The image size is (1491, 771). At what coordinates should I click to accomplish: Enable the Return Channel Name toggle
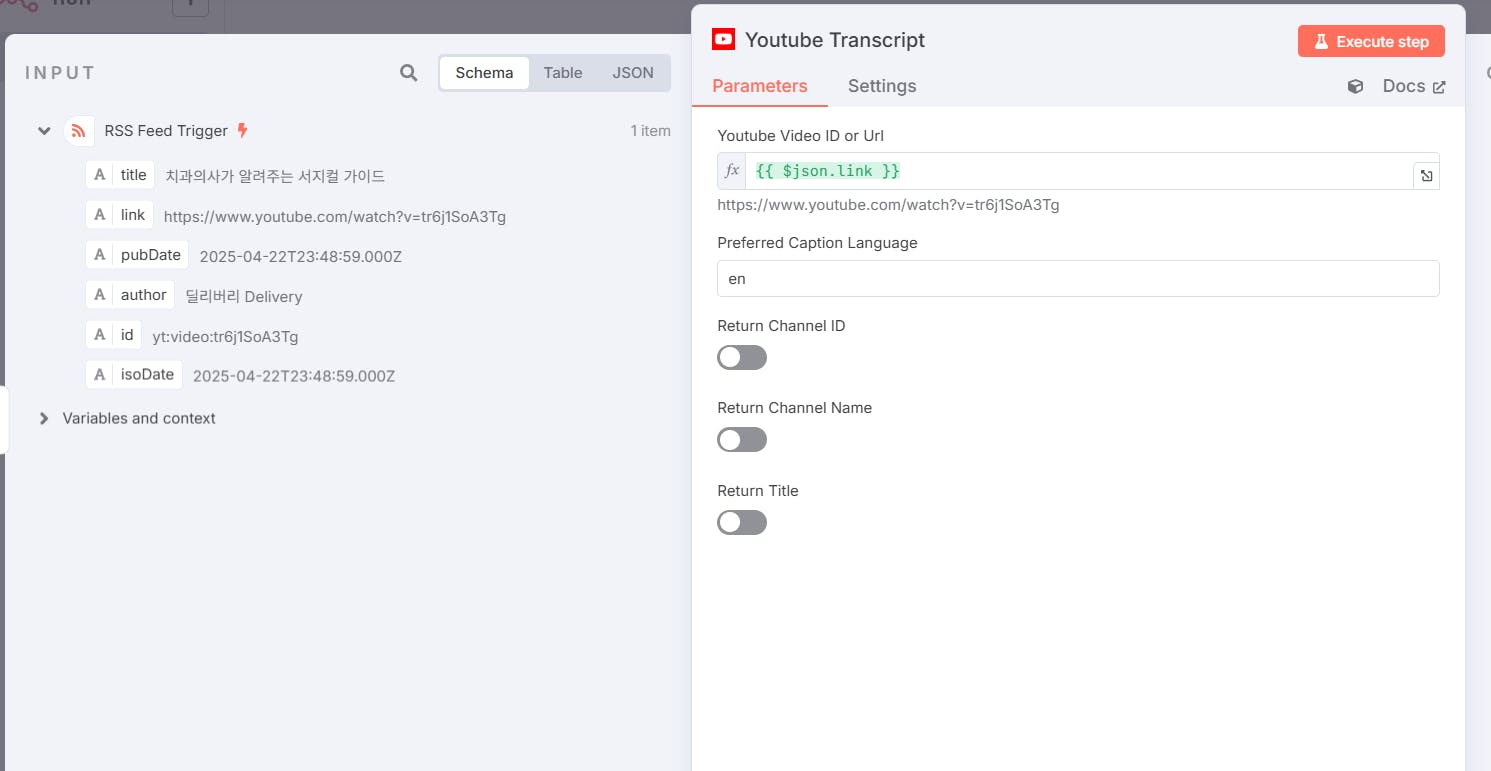742,440
